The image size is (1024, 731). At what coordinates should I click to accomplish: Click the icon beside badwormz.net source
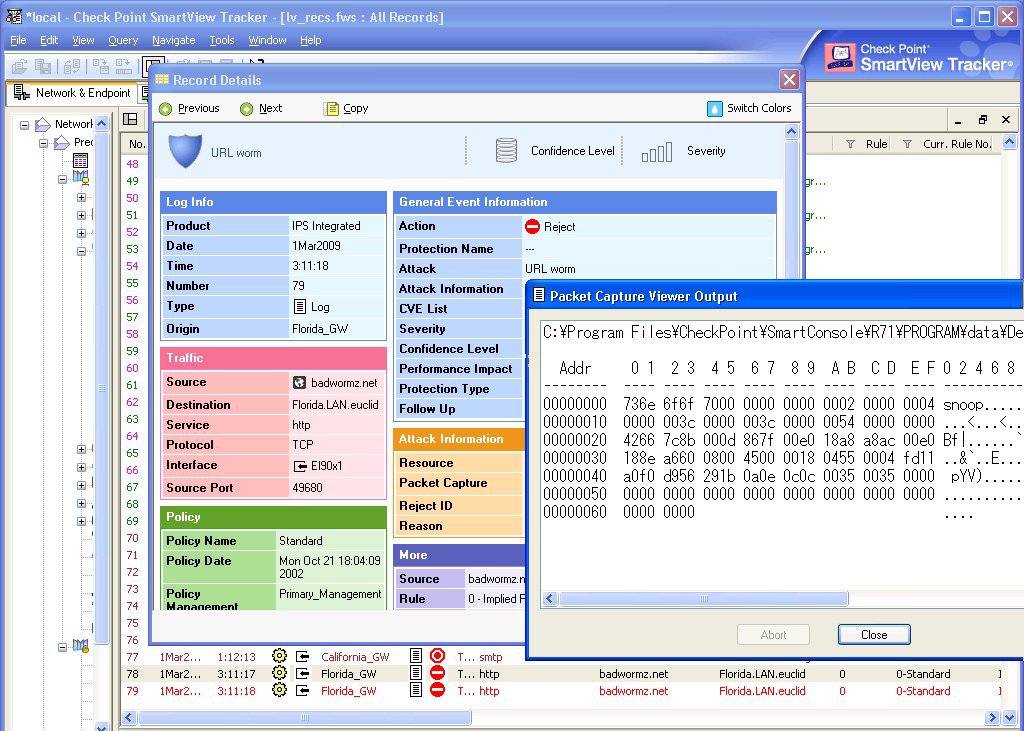[x=299, y=383]
